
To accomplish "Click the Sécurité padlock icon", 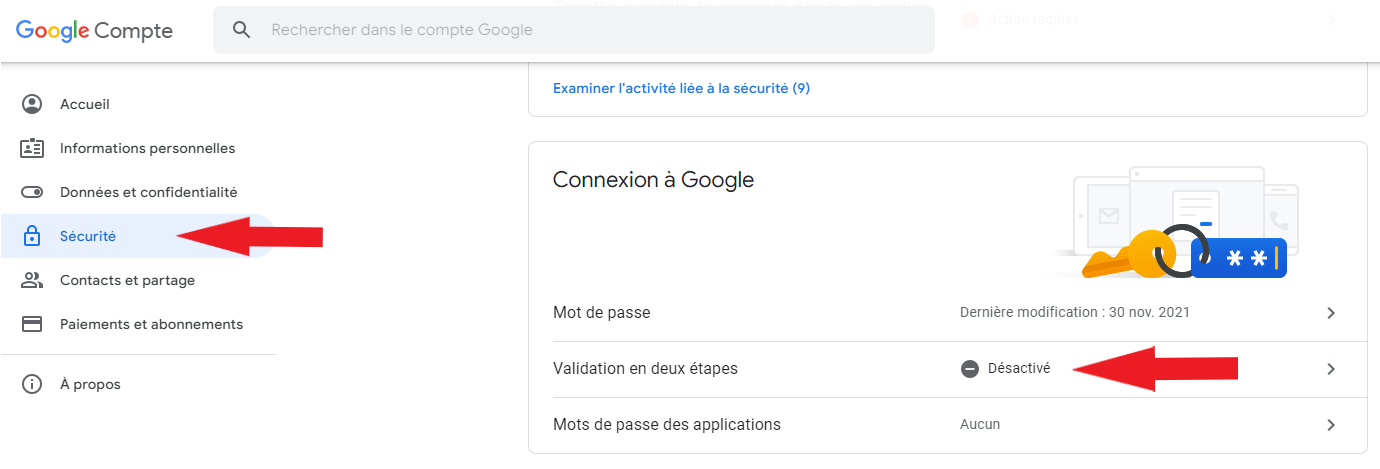I will click(x=32, y=236).
